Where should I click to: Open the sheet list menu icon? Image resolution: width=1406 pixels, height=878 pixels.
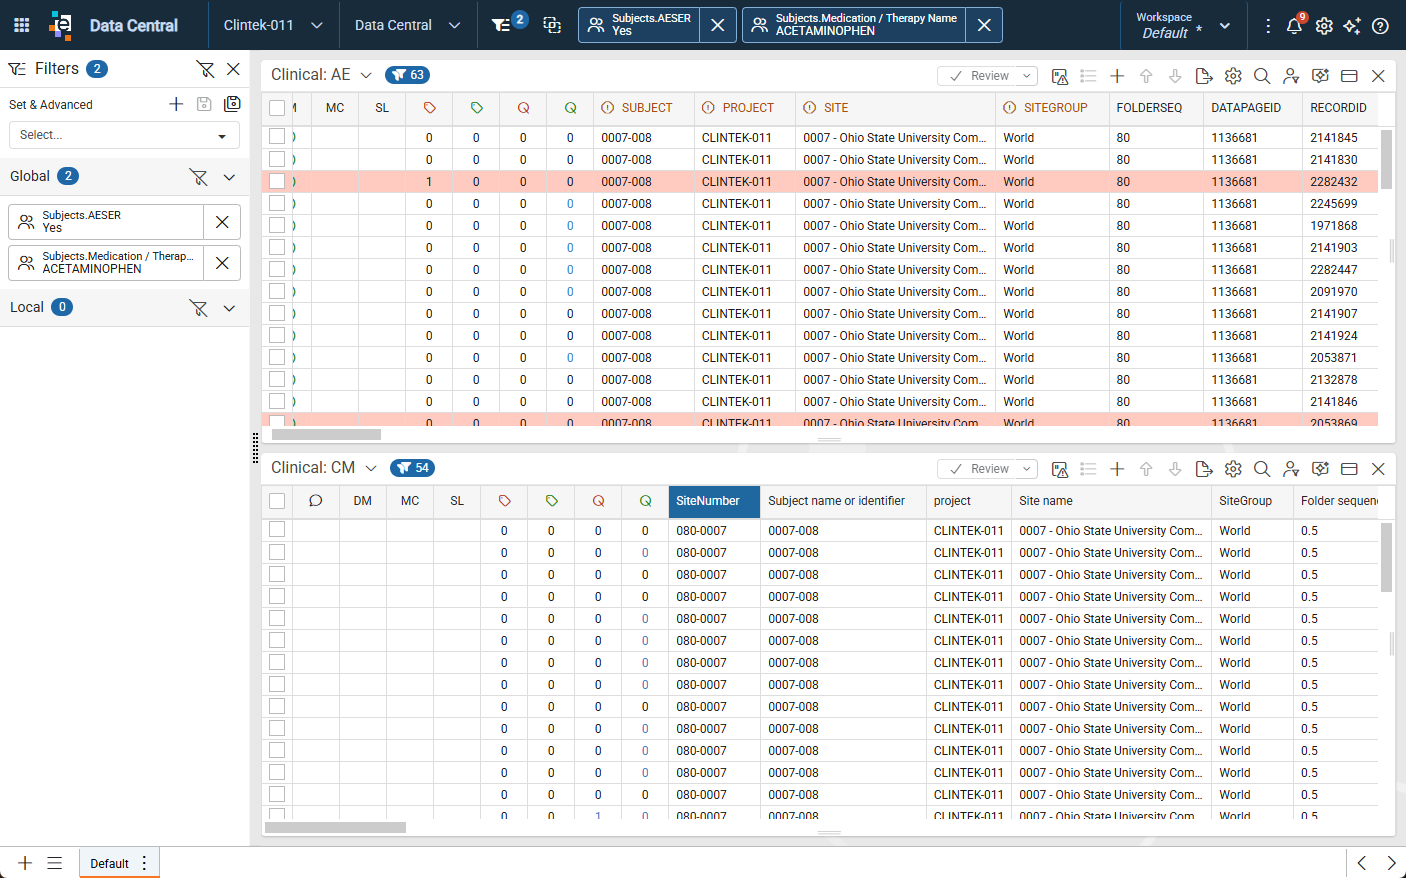55,863
